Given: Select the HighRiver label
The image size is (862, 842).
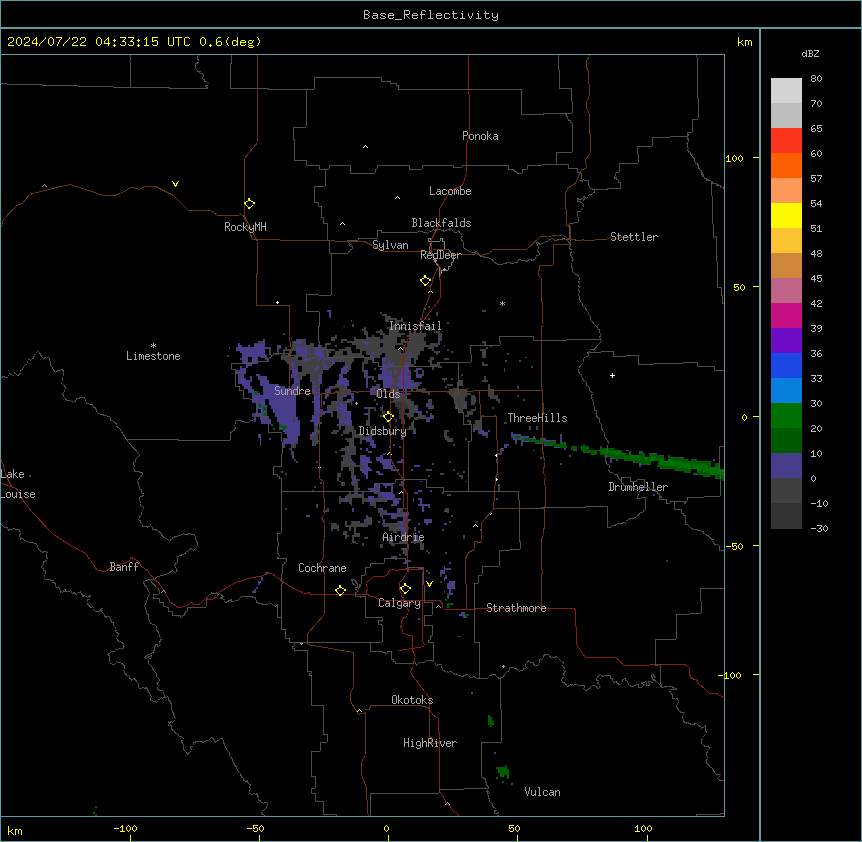Looking at the screenshot, I should coord(430,743).
